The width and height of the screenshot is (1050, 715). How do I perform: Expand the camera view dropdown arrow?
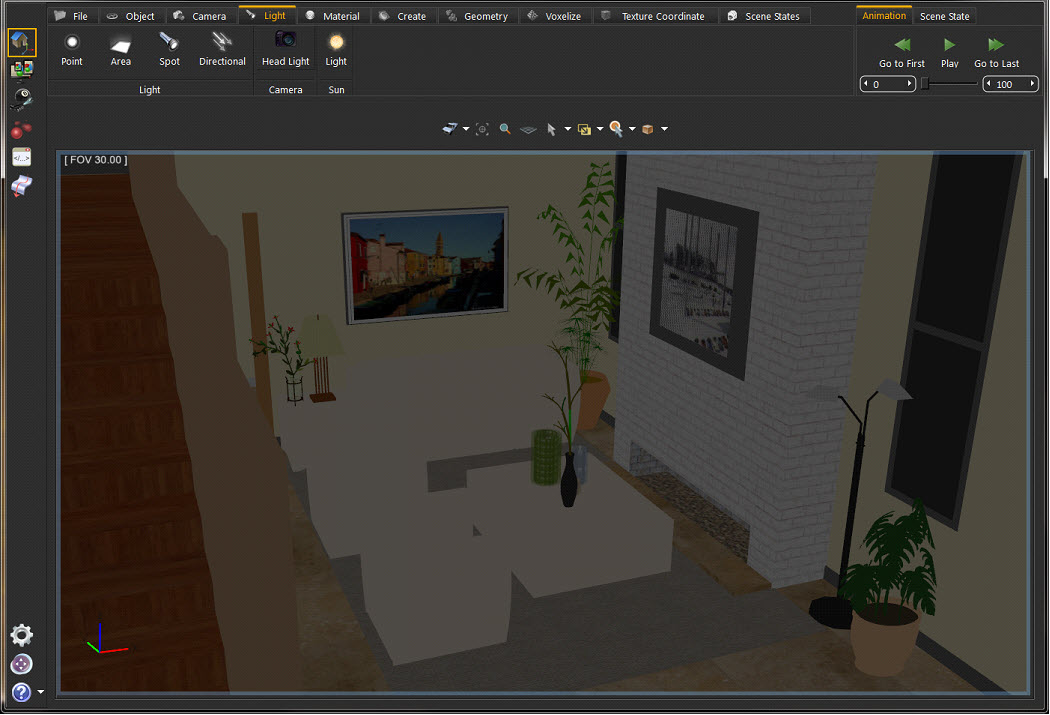[x=466, y=129]
